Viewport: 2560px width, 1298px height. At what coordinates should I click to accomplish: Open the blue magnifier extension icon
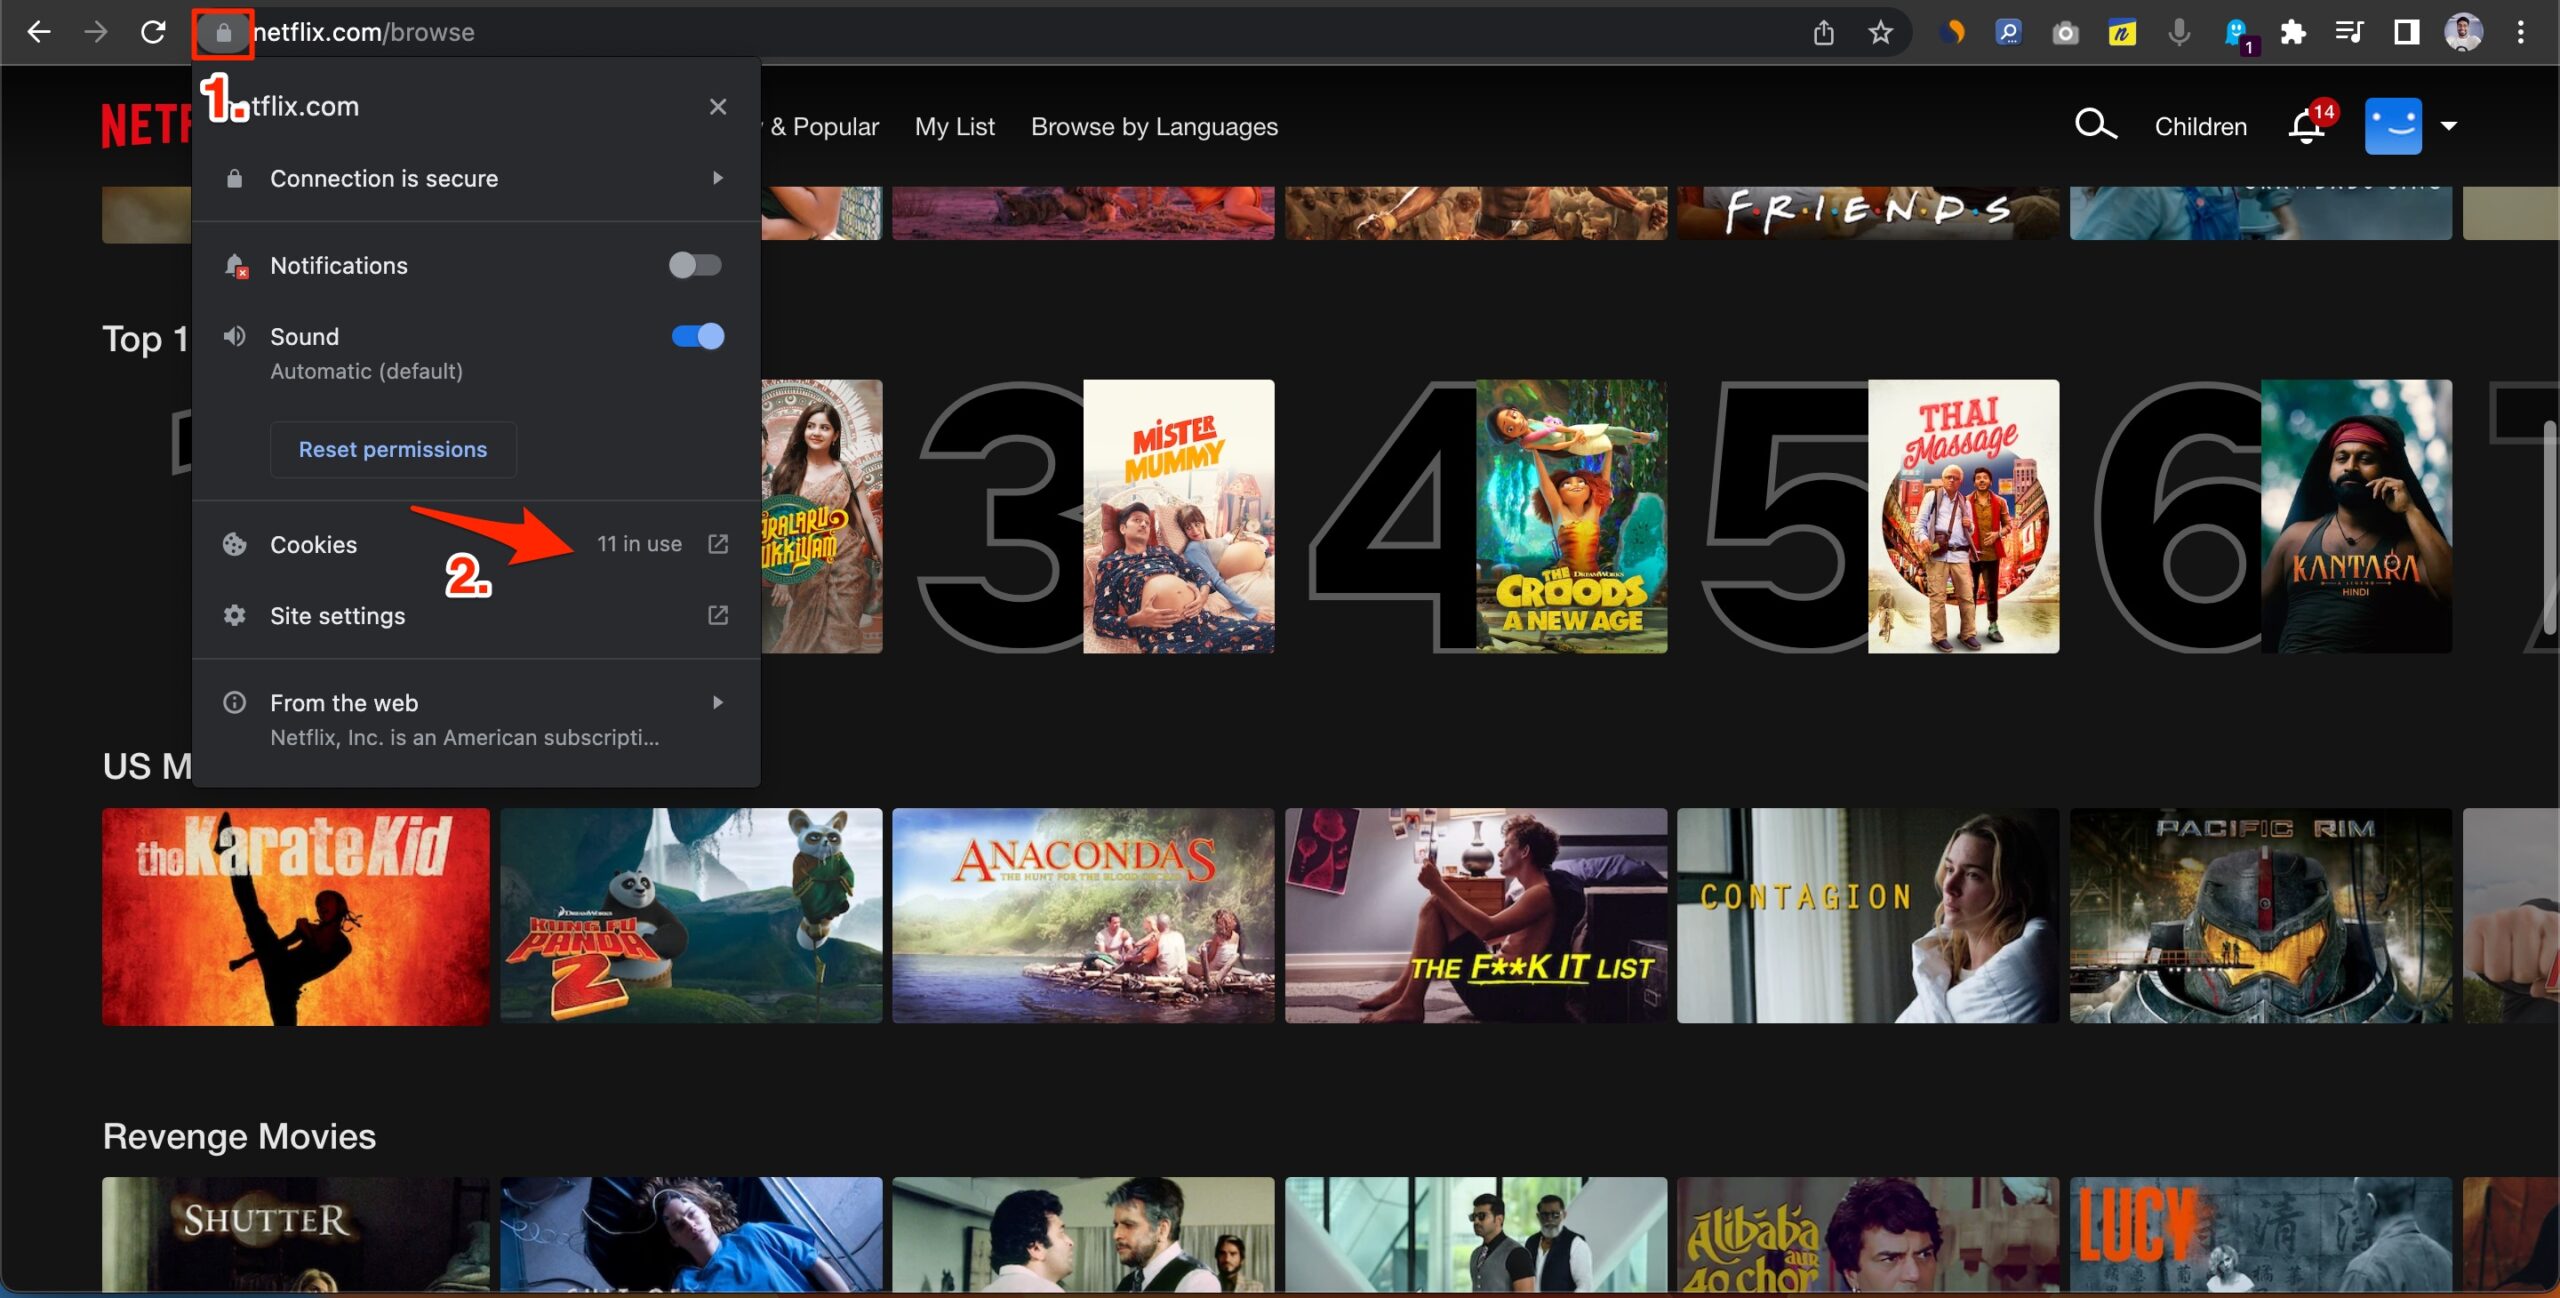pos(2008,33)
